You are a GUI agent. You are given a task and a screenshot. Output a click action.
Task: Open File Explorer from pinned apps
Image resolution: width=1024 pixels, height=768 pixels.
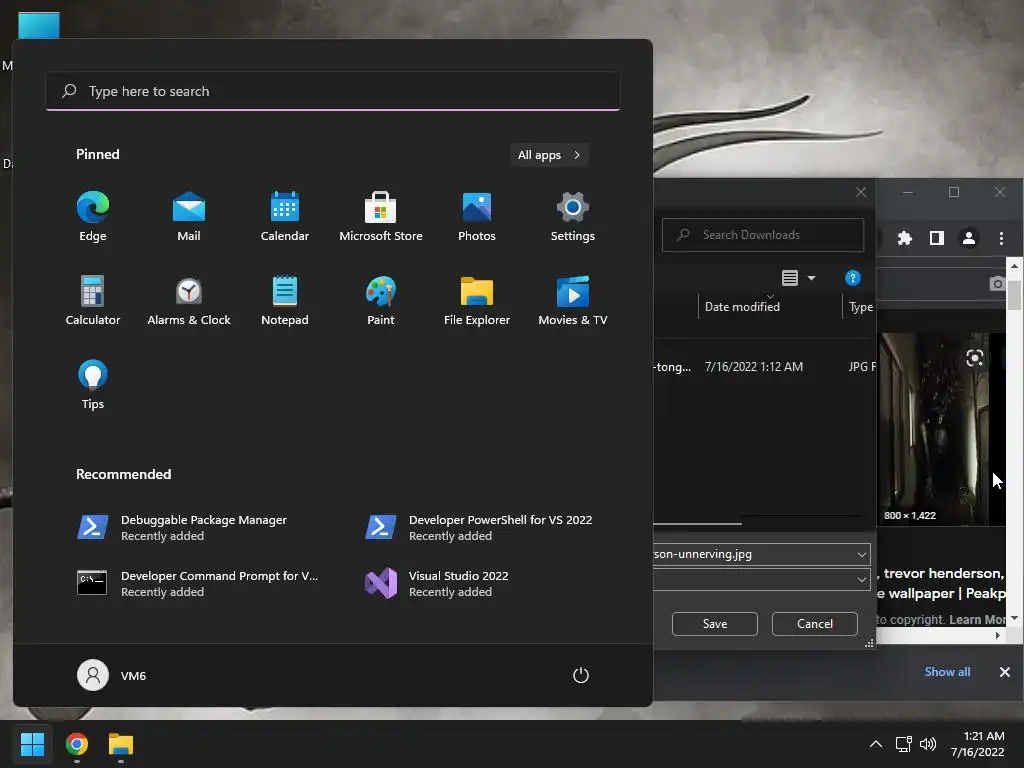(x=477, y=300)
